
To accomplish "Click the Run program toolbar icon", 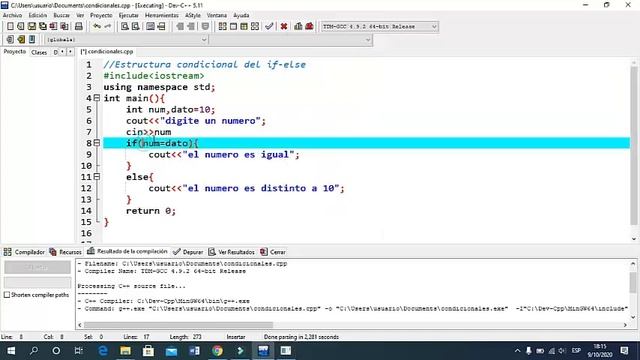I will [233, 27].
